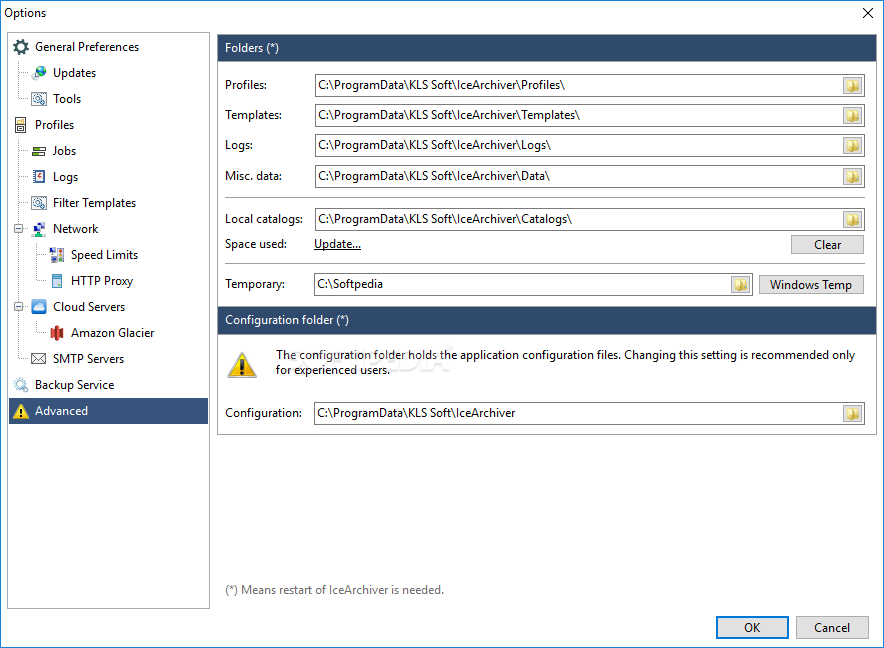
Task: Click the Backup Service gear icon
Action: (x=21, y=385)
